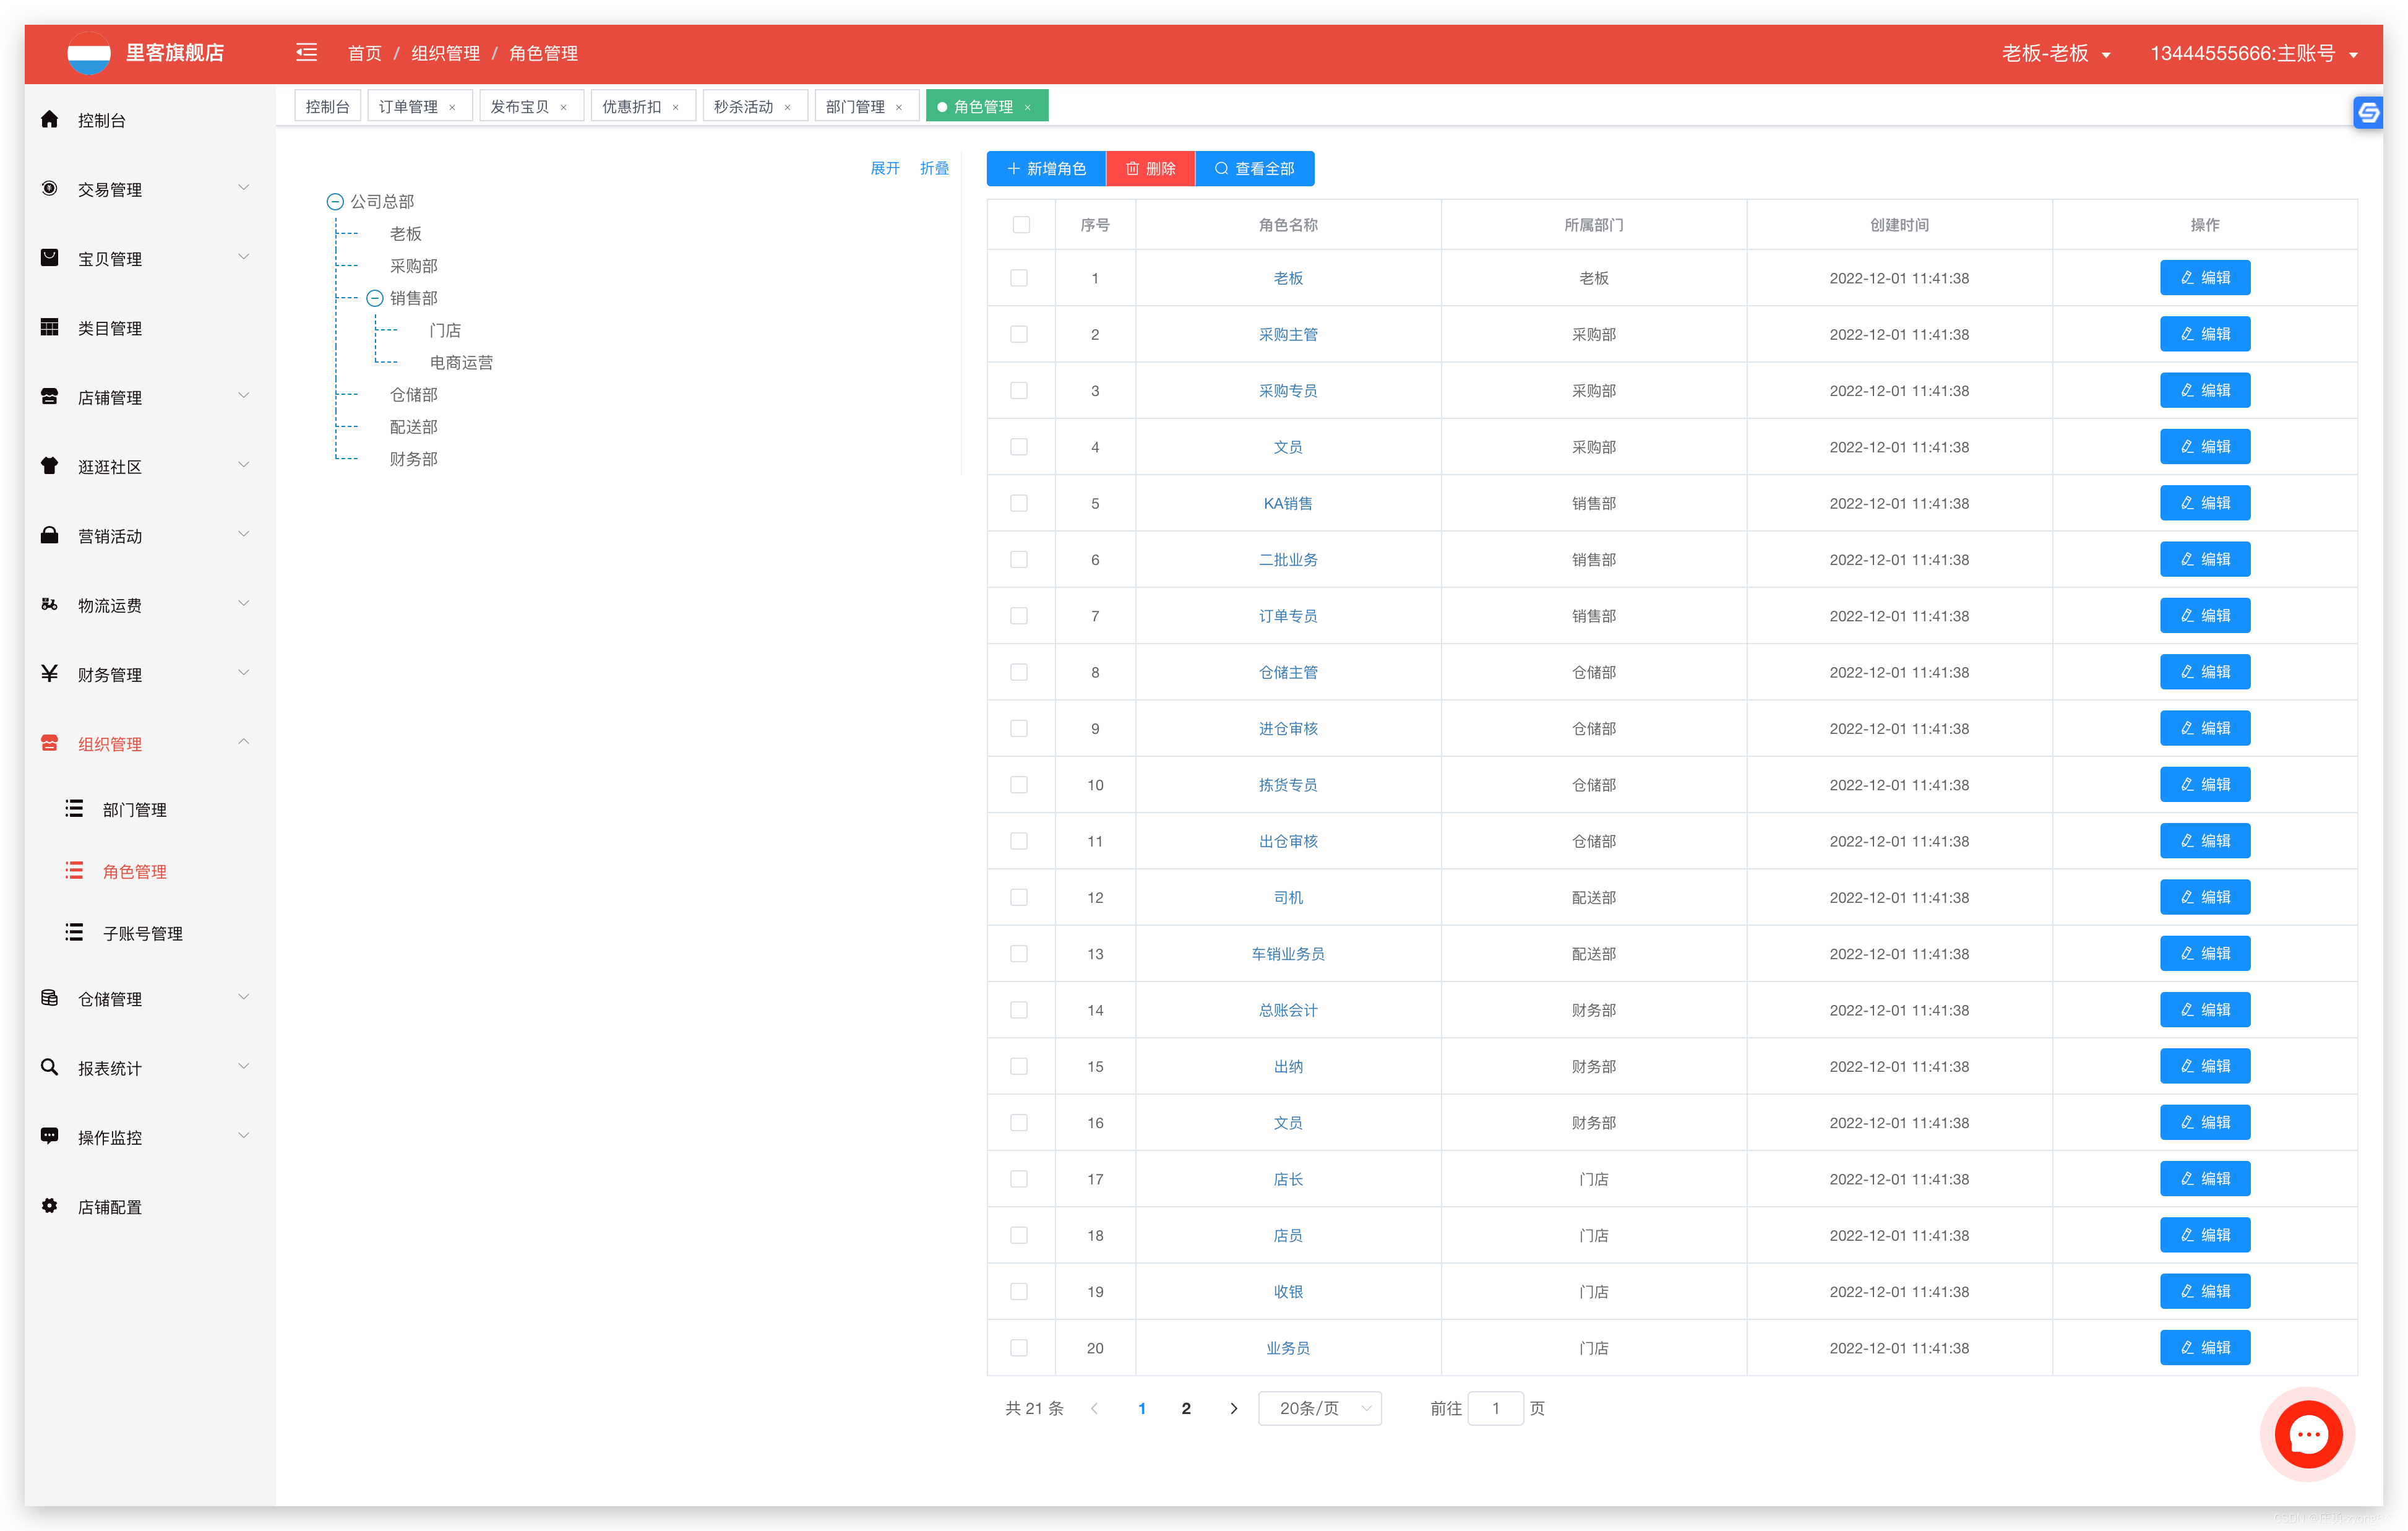Switch to the 订单管理 tab

(x=408, y=107)
